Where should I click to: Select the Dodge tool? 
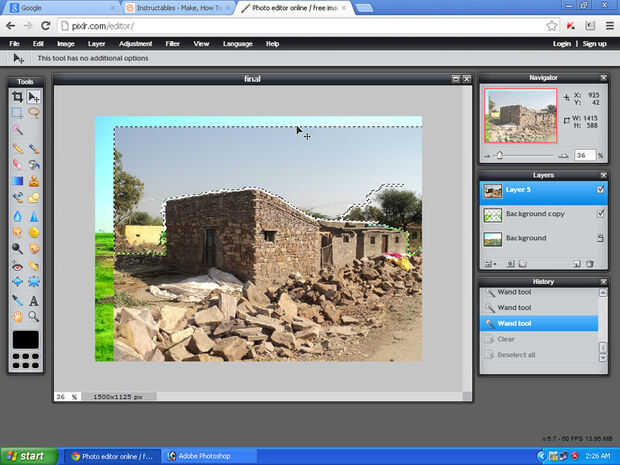[x=17, y=248]
